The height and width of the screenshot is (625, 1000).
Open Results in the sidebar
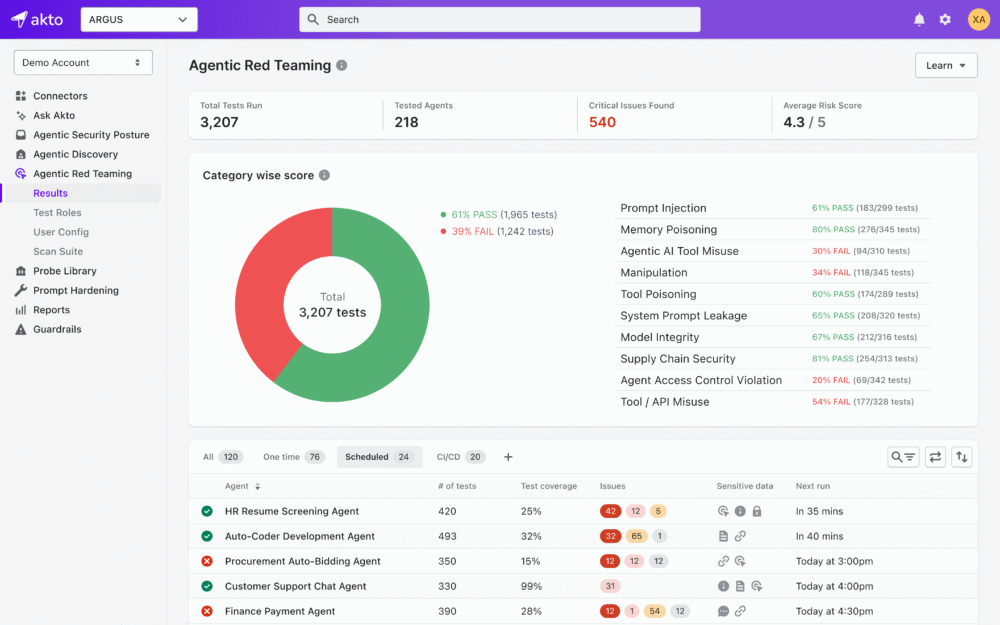point(50,193)
